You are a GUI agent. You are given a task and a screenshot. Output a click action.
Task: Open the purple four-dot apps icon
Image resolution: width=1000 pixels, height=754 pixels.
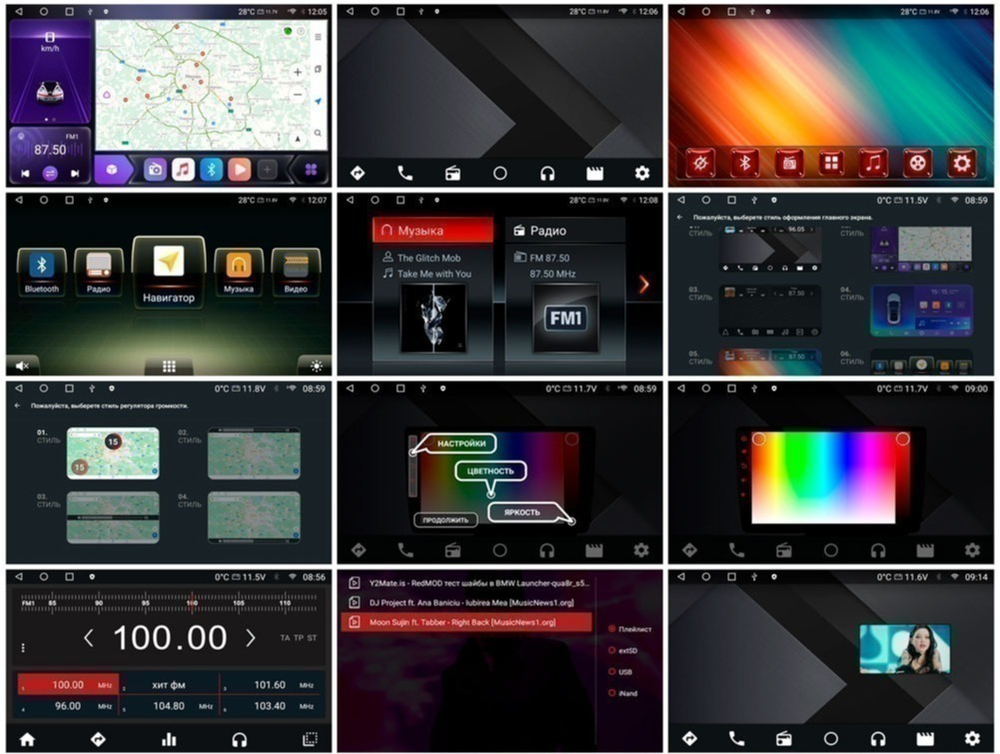[x=311, y=170]
